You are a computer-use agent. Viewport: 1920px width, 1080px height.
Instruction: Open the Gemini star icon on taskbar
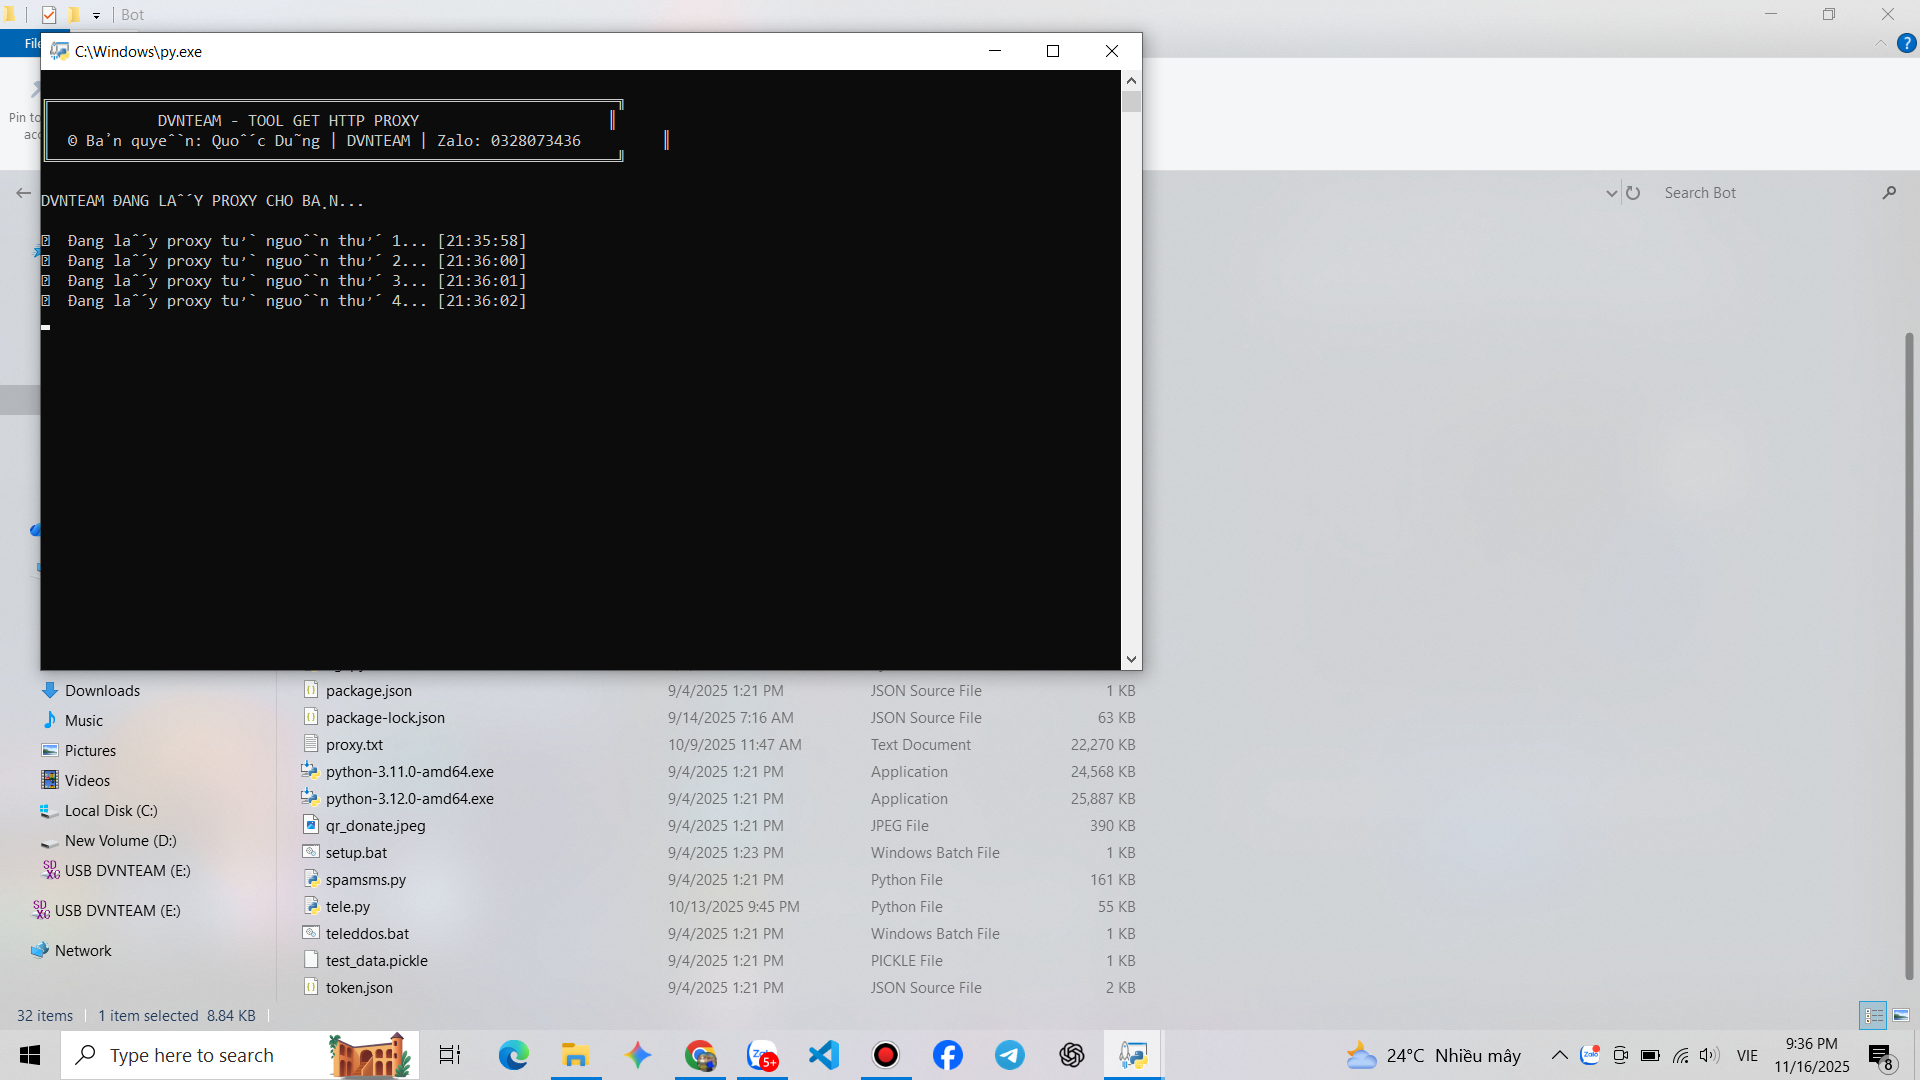[x=638, y=1055]
